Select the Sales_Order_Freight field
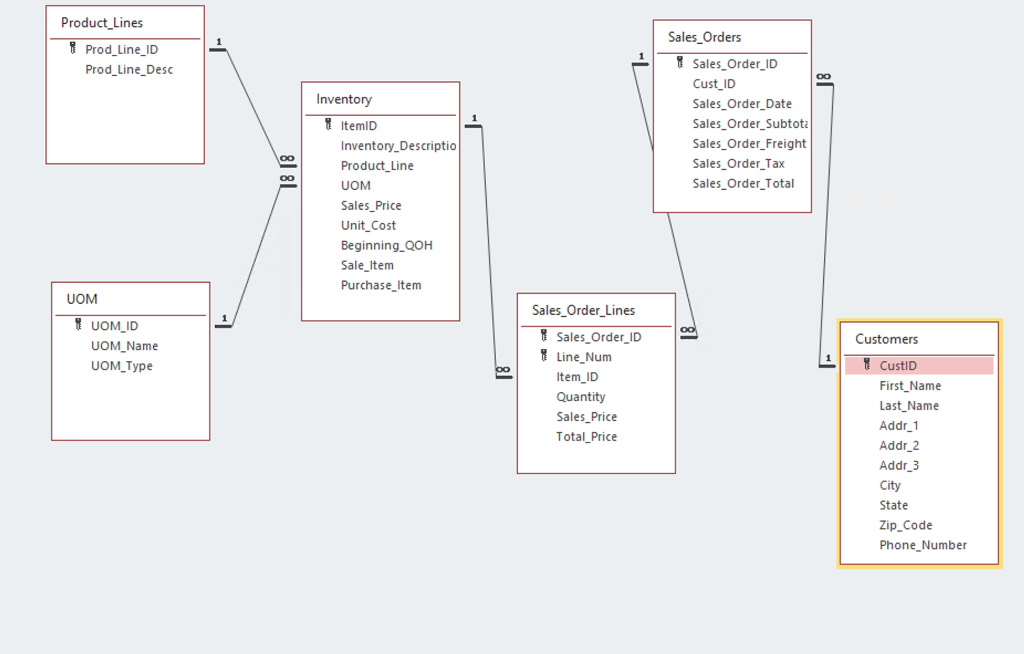The width and height of the screenshot is (1024, 654). (749, 144)
